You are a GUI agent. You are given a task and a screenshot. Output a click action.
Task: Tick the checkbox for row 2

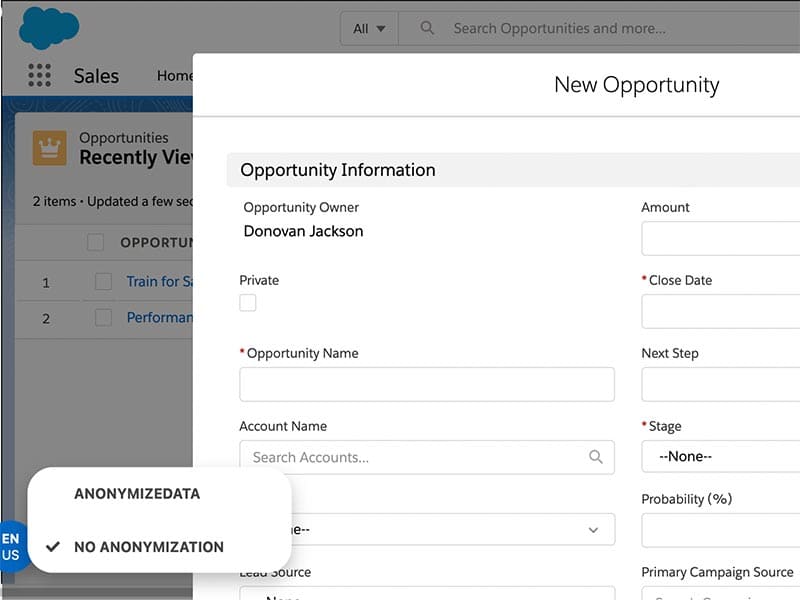pos(103,318)
